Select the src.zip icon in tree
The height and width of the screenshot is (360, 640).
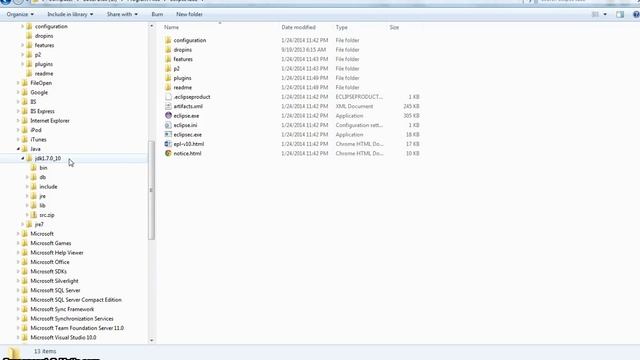point(34,215)
